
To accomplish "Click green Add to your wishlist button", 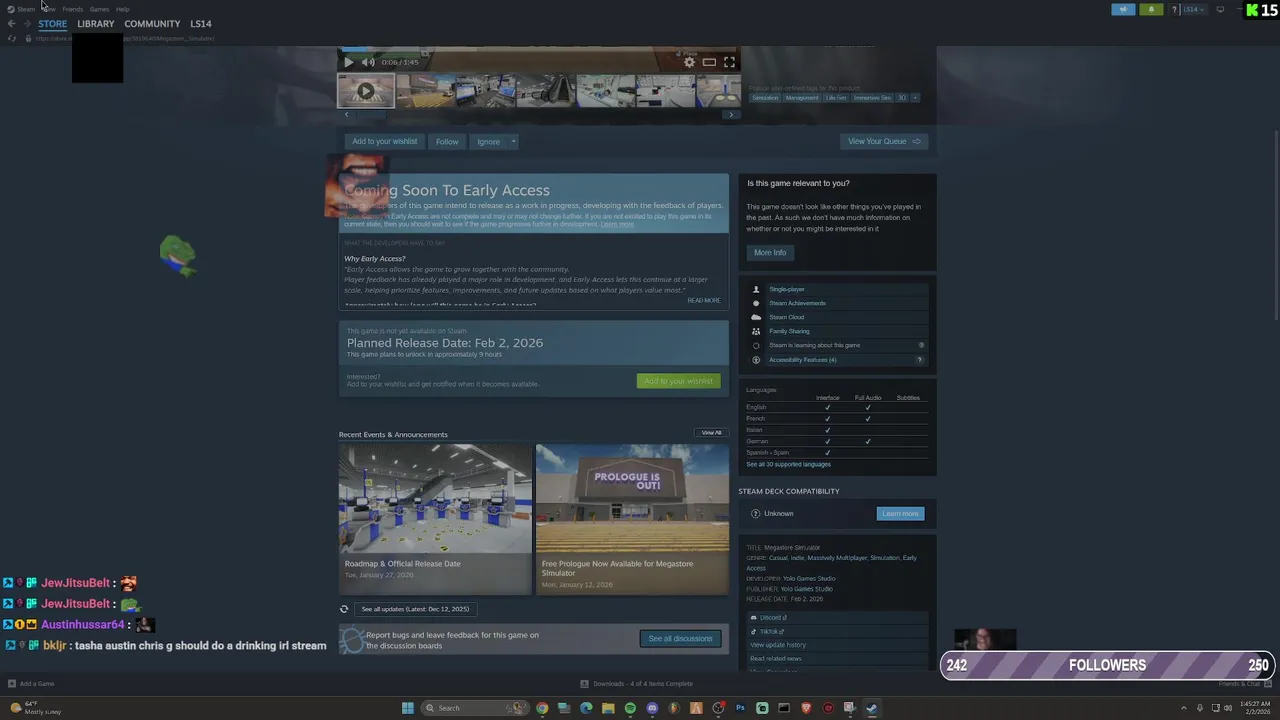I will (678, 381).
